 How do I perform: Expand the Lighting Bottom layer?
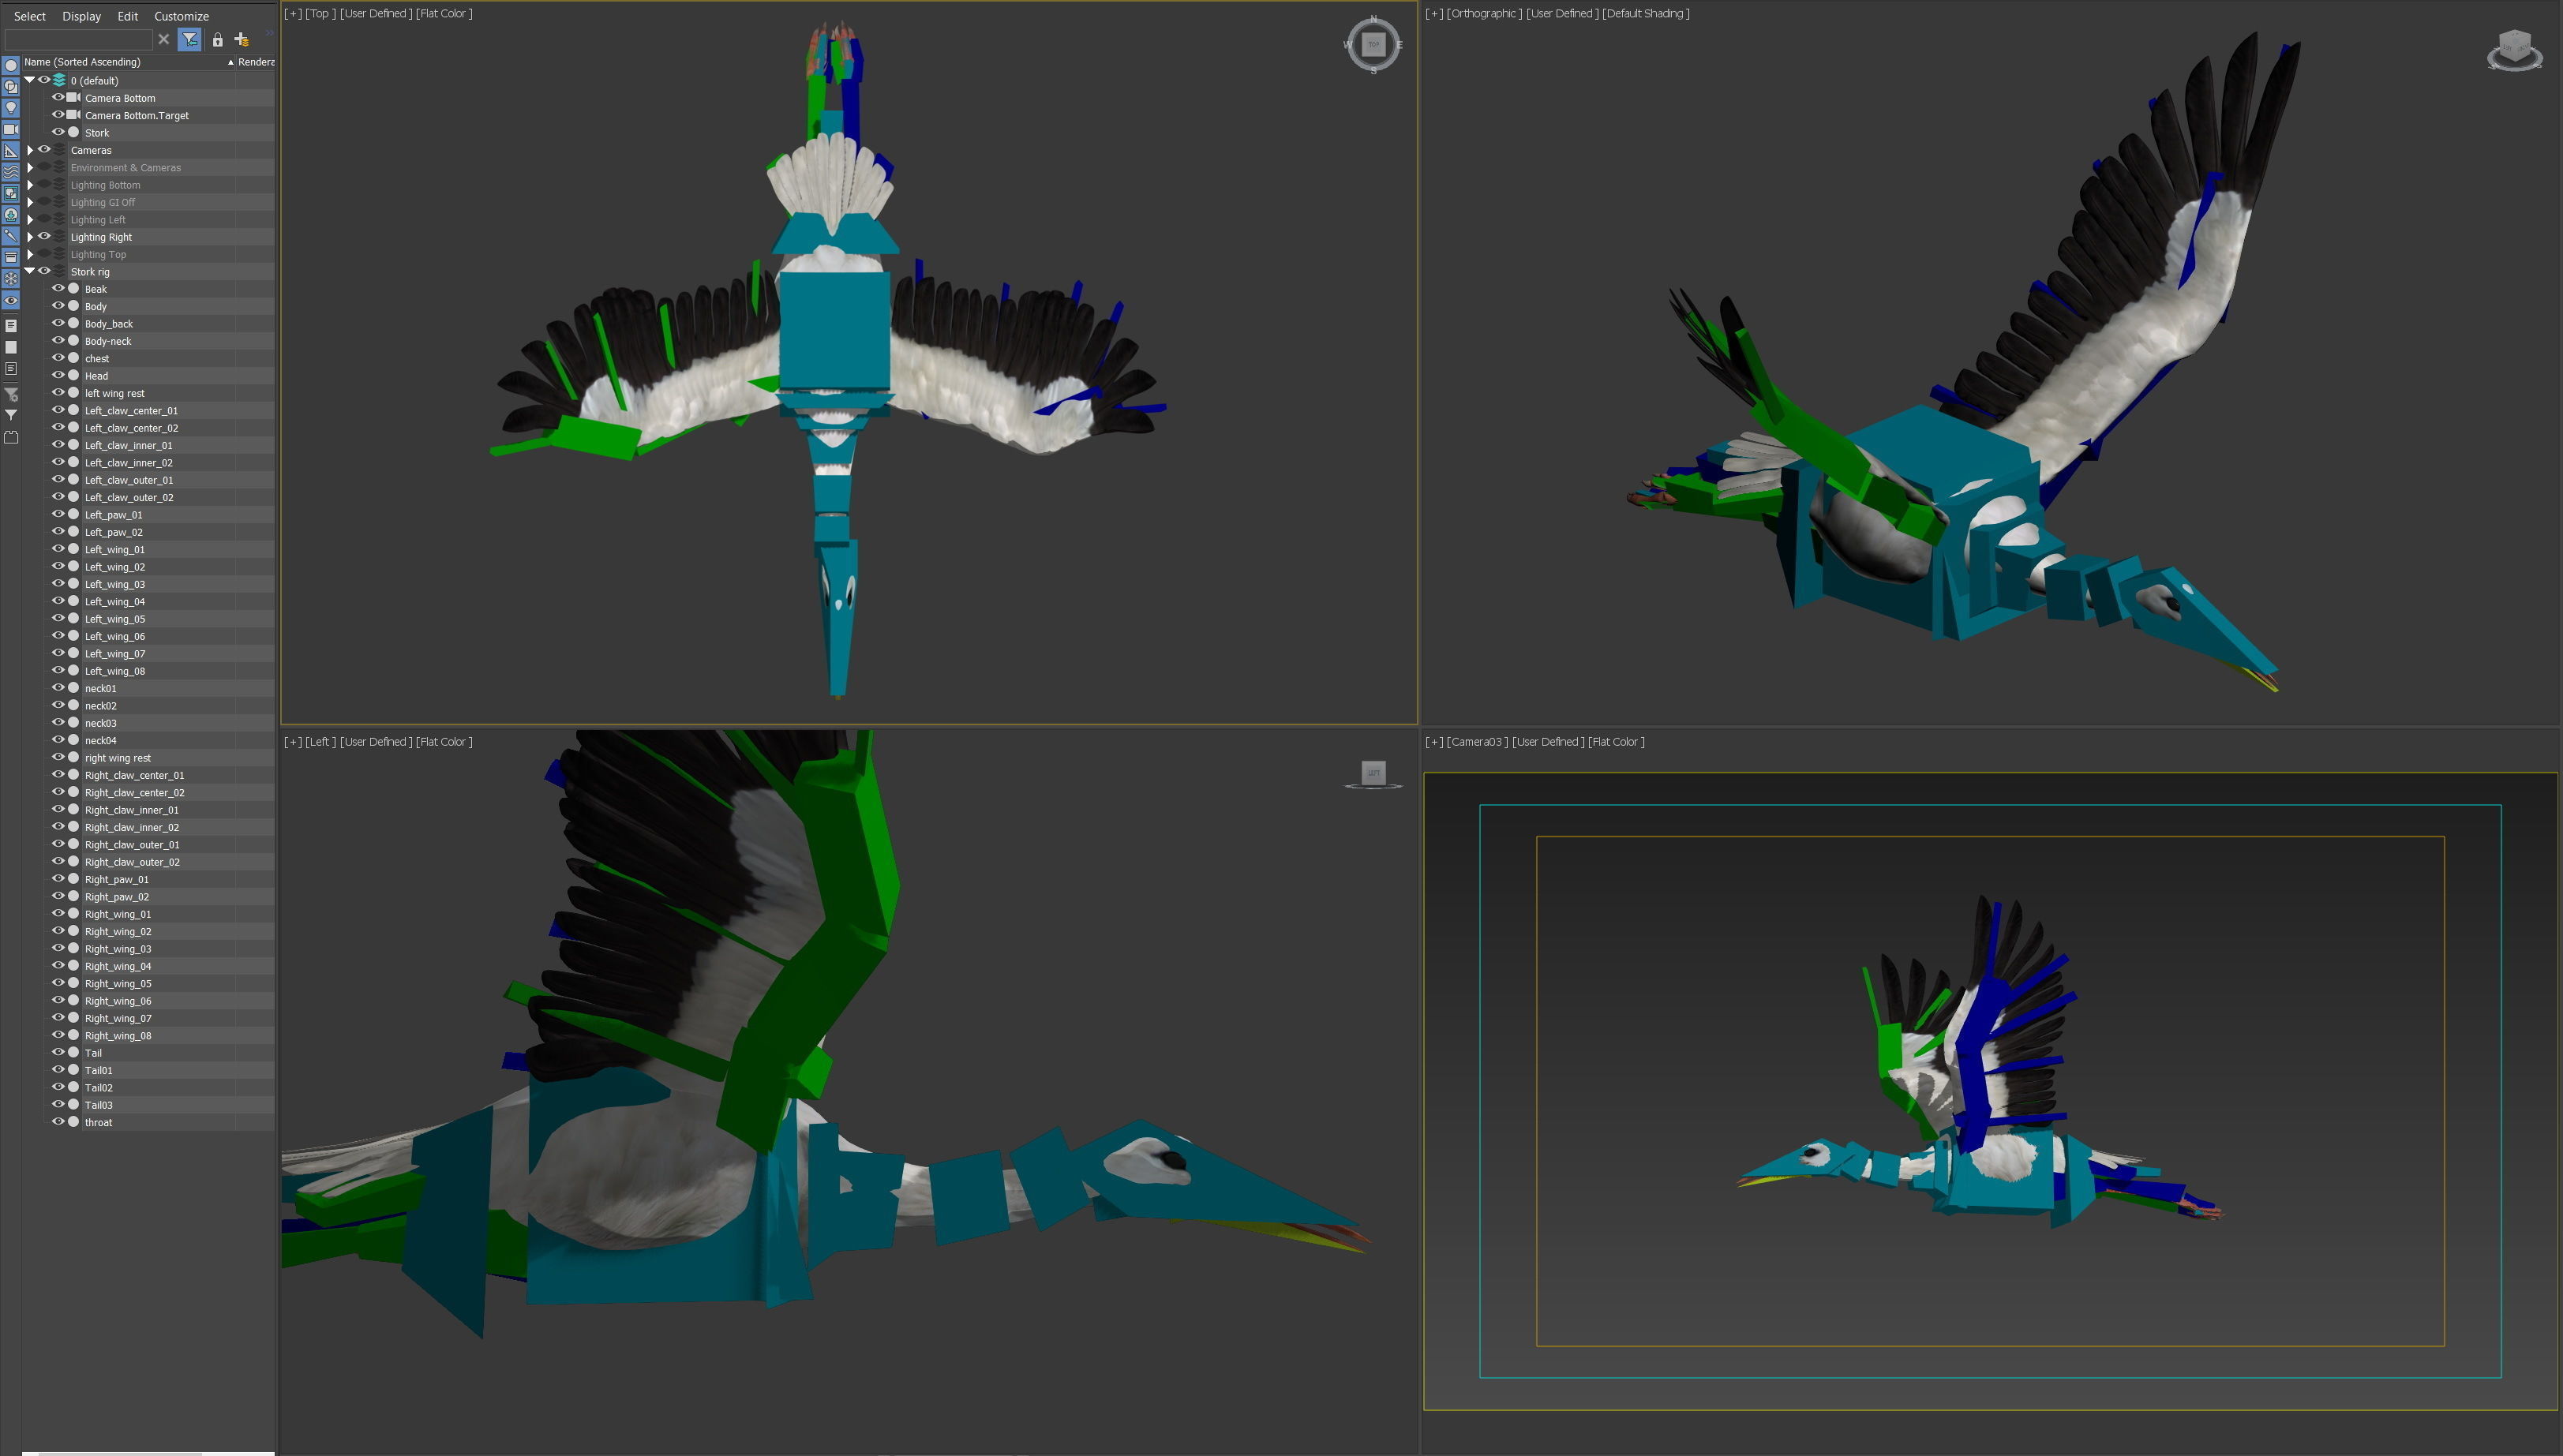(x=30, y=185)
